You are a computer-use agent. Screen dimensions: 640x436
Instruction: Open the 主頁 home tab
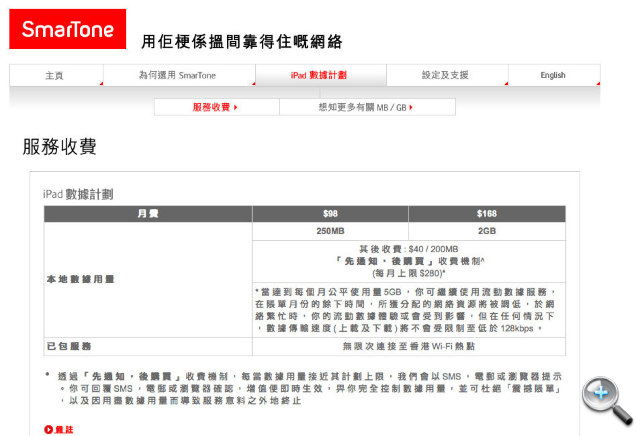[x=56, y=75]
